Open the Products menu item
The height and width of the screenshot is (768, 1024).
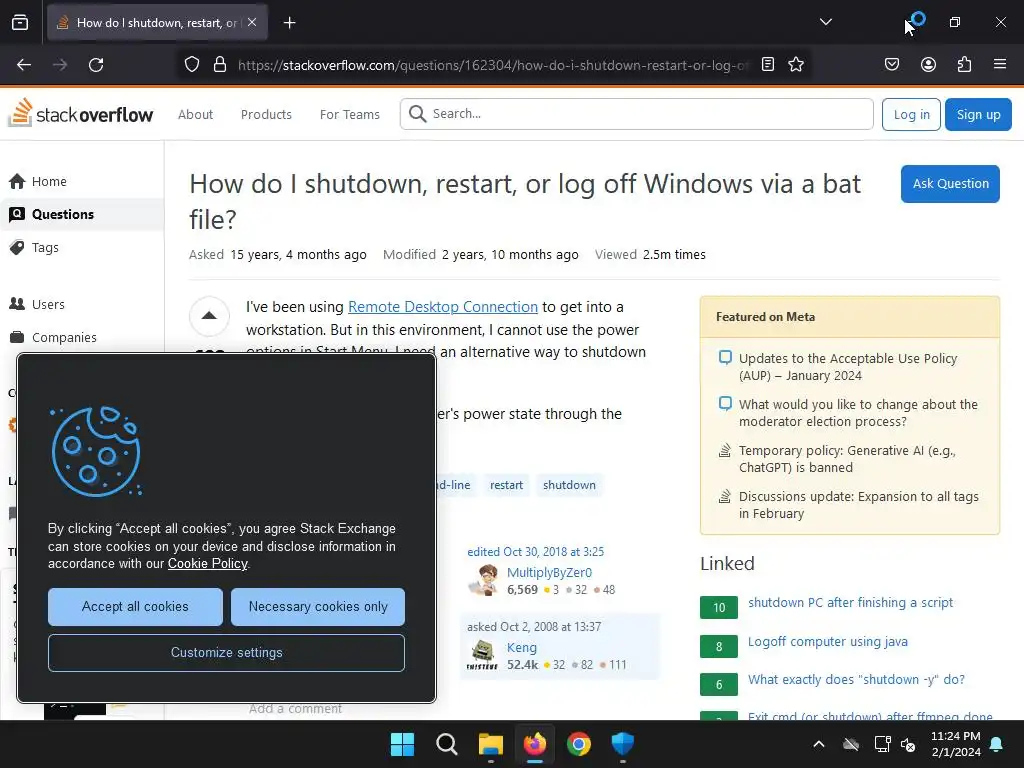click(266, 114)
